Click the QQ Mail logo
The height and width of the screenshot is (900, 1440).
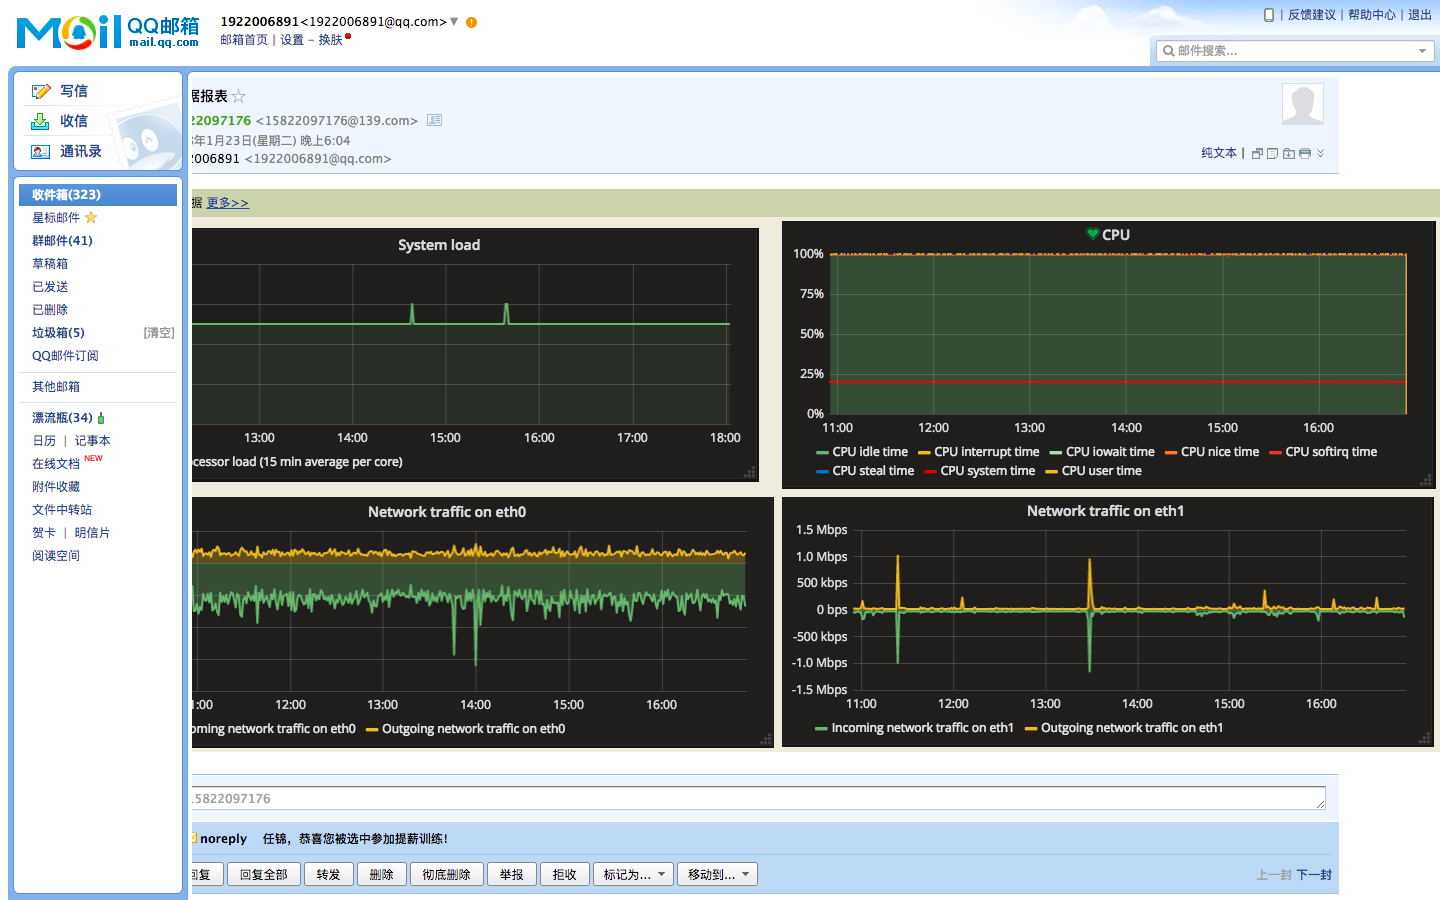(x=108, y=32)
